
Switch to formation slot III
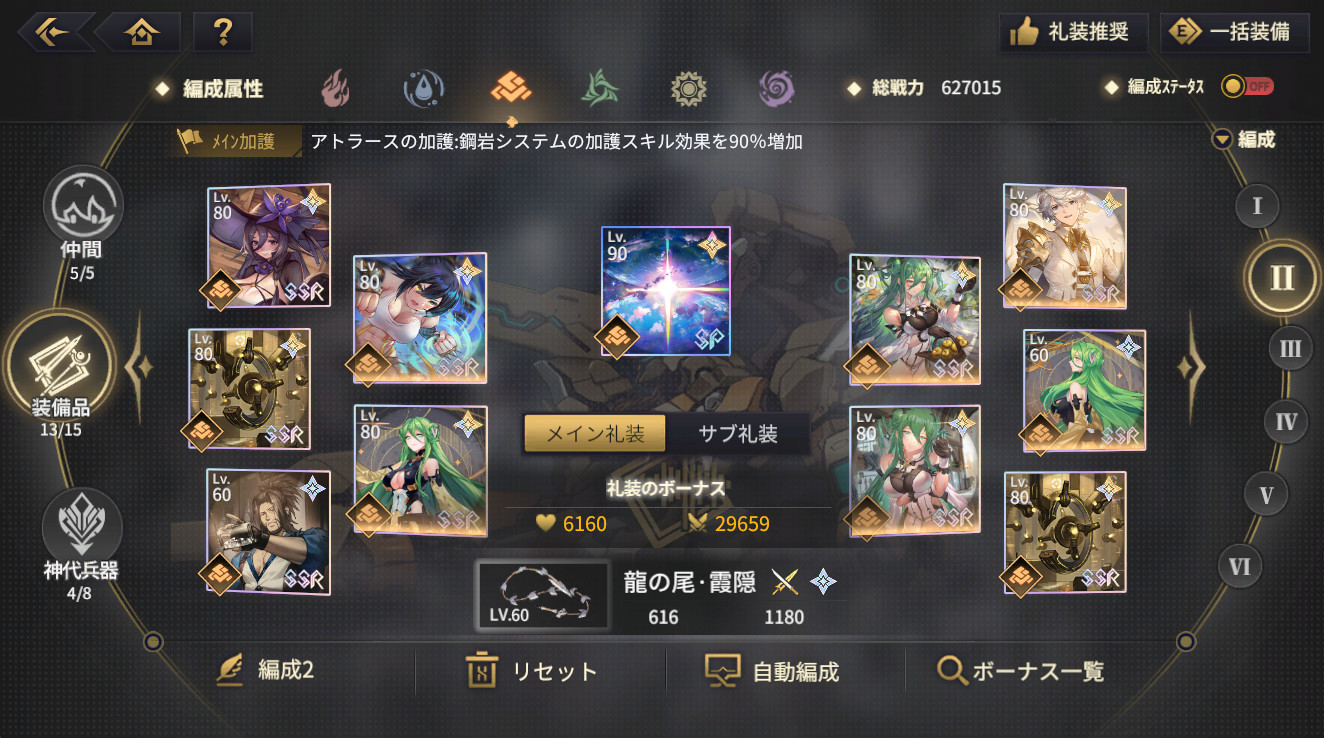[1290, 349]
